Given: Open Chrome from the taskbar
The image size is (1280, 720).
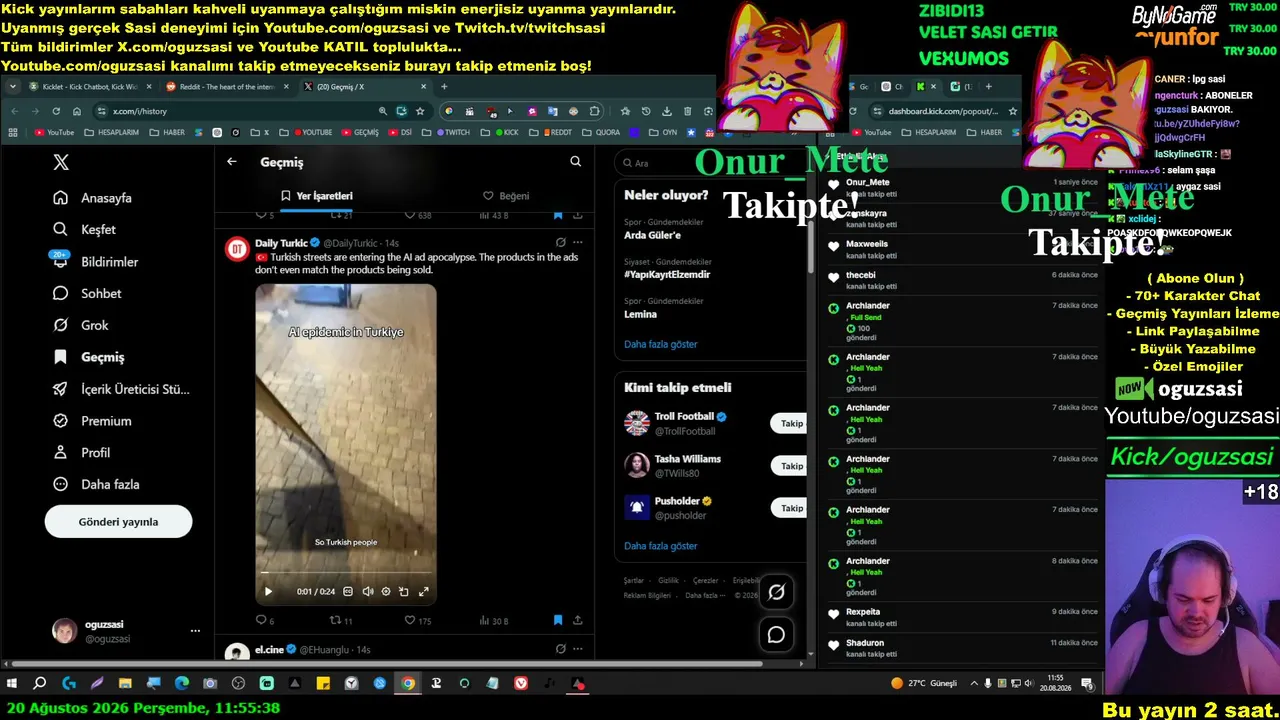Looking at the screenshot, I should (x=408, y=684).
